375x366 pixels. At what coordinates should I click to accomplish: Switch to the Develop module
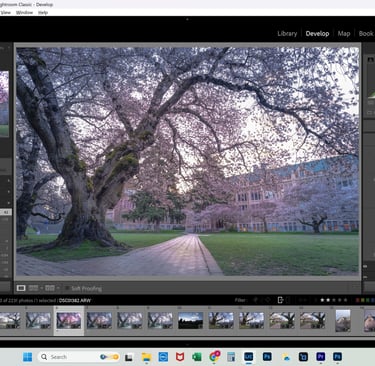click(x=317, y=34)
